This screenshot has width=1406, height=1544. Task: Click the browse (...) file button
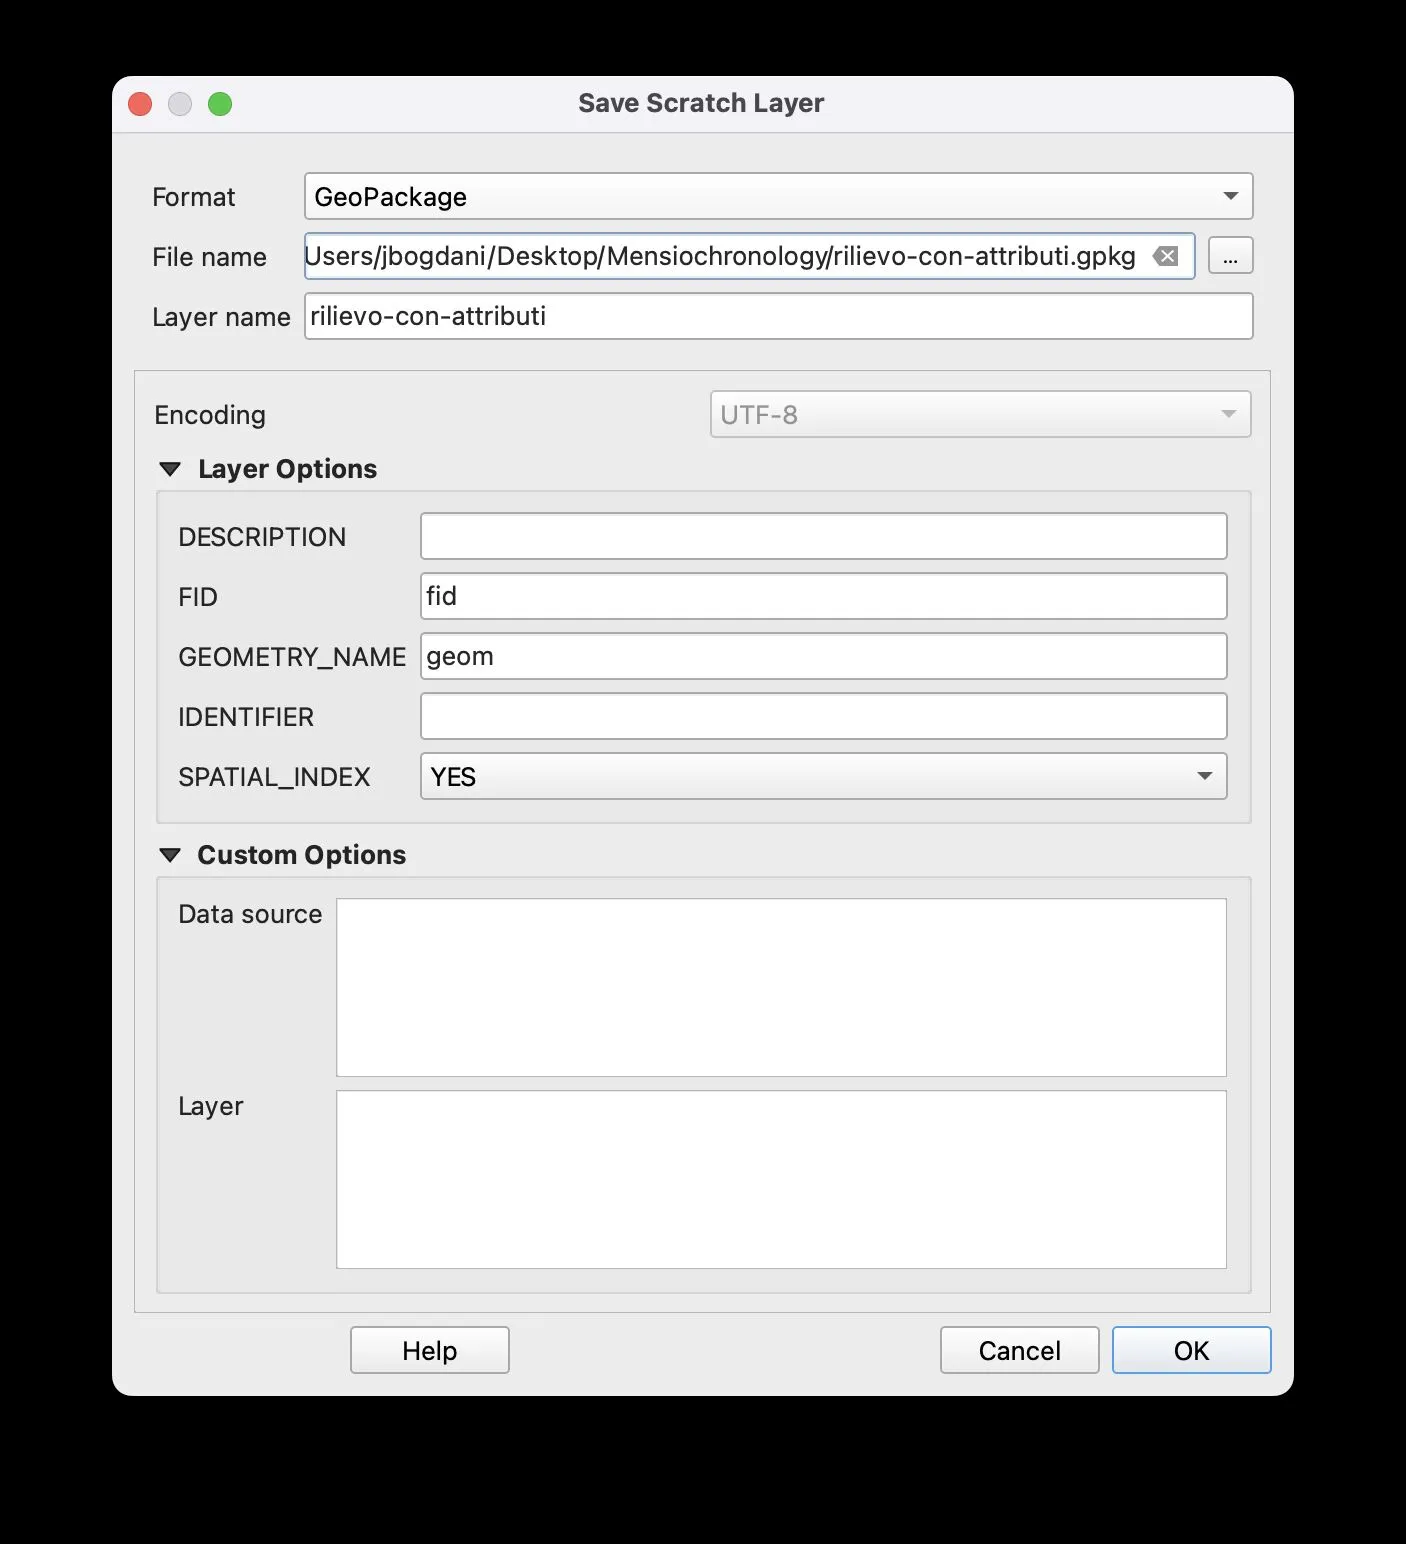click(x=1230, y=256)
